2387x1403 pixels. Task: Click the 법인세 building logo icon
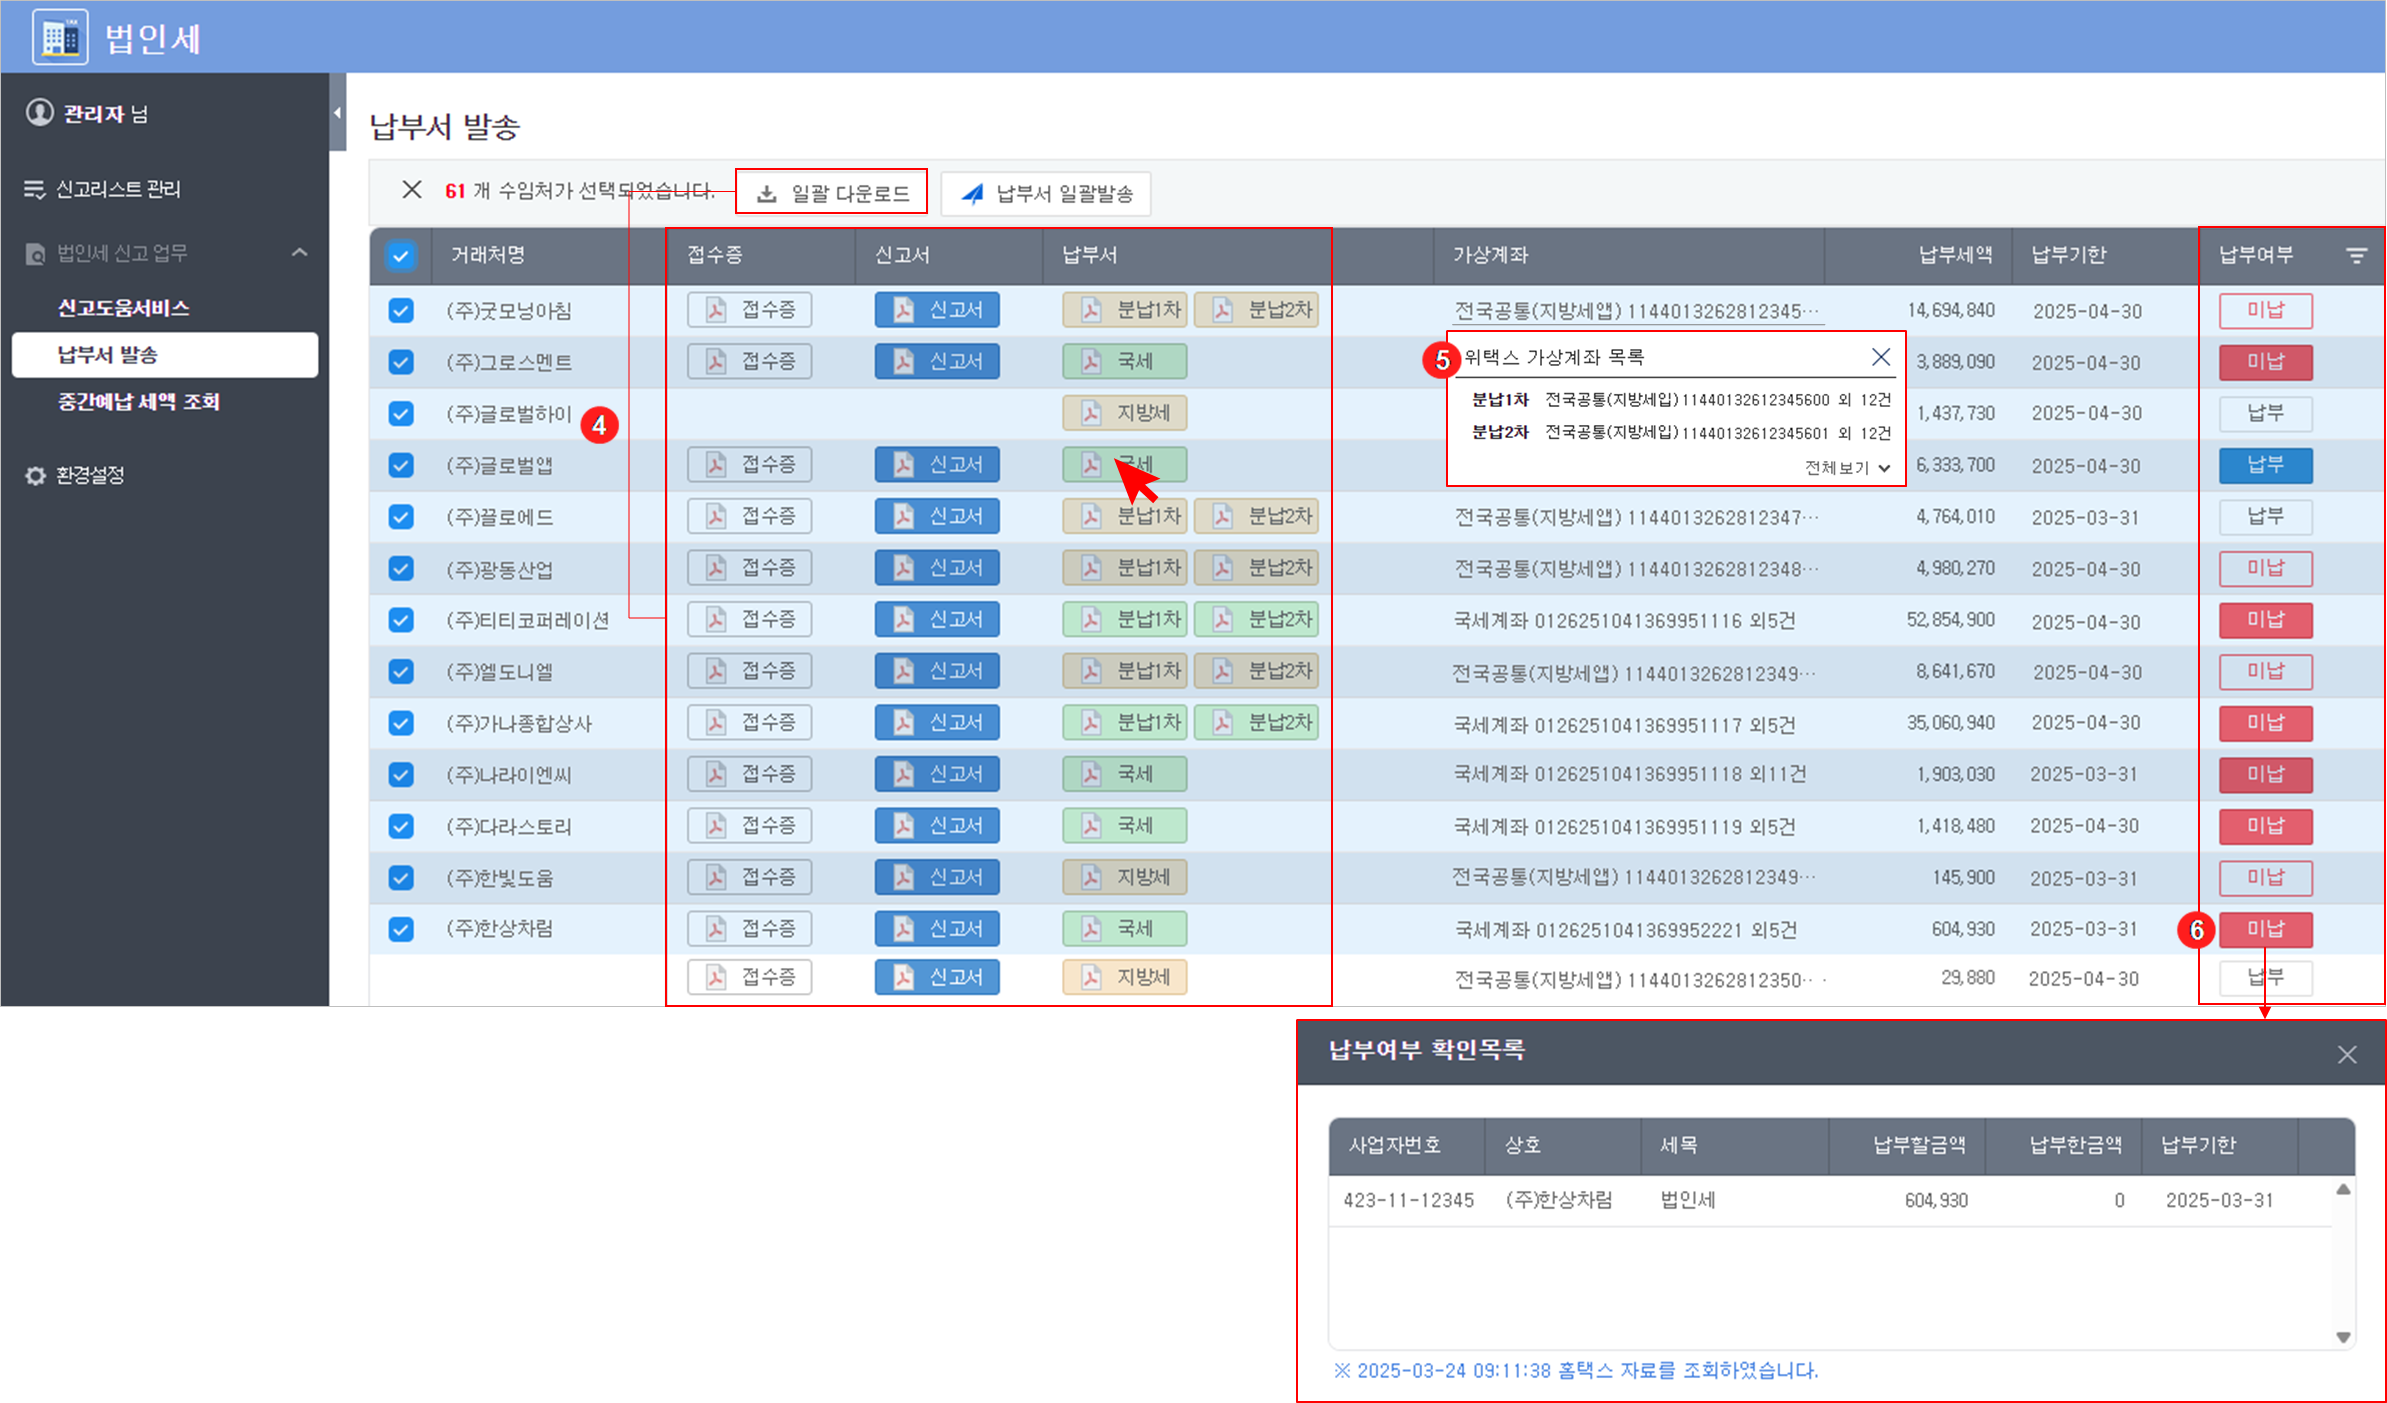coord(60,38)
